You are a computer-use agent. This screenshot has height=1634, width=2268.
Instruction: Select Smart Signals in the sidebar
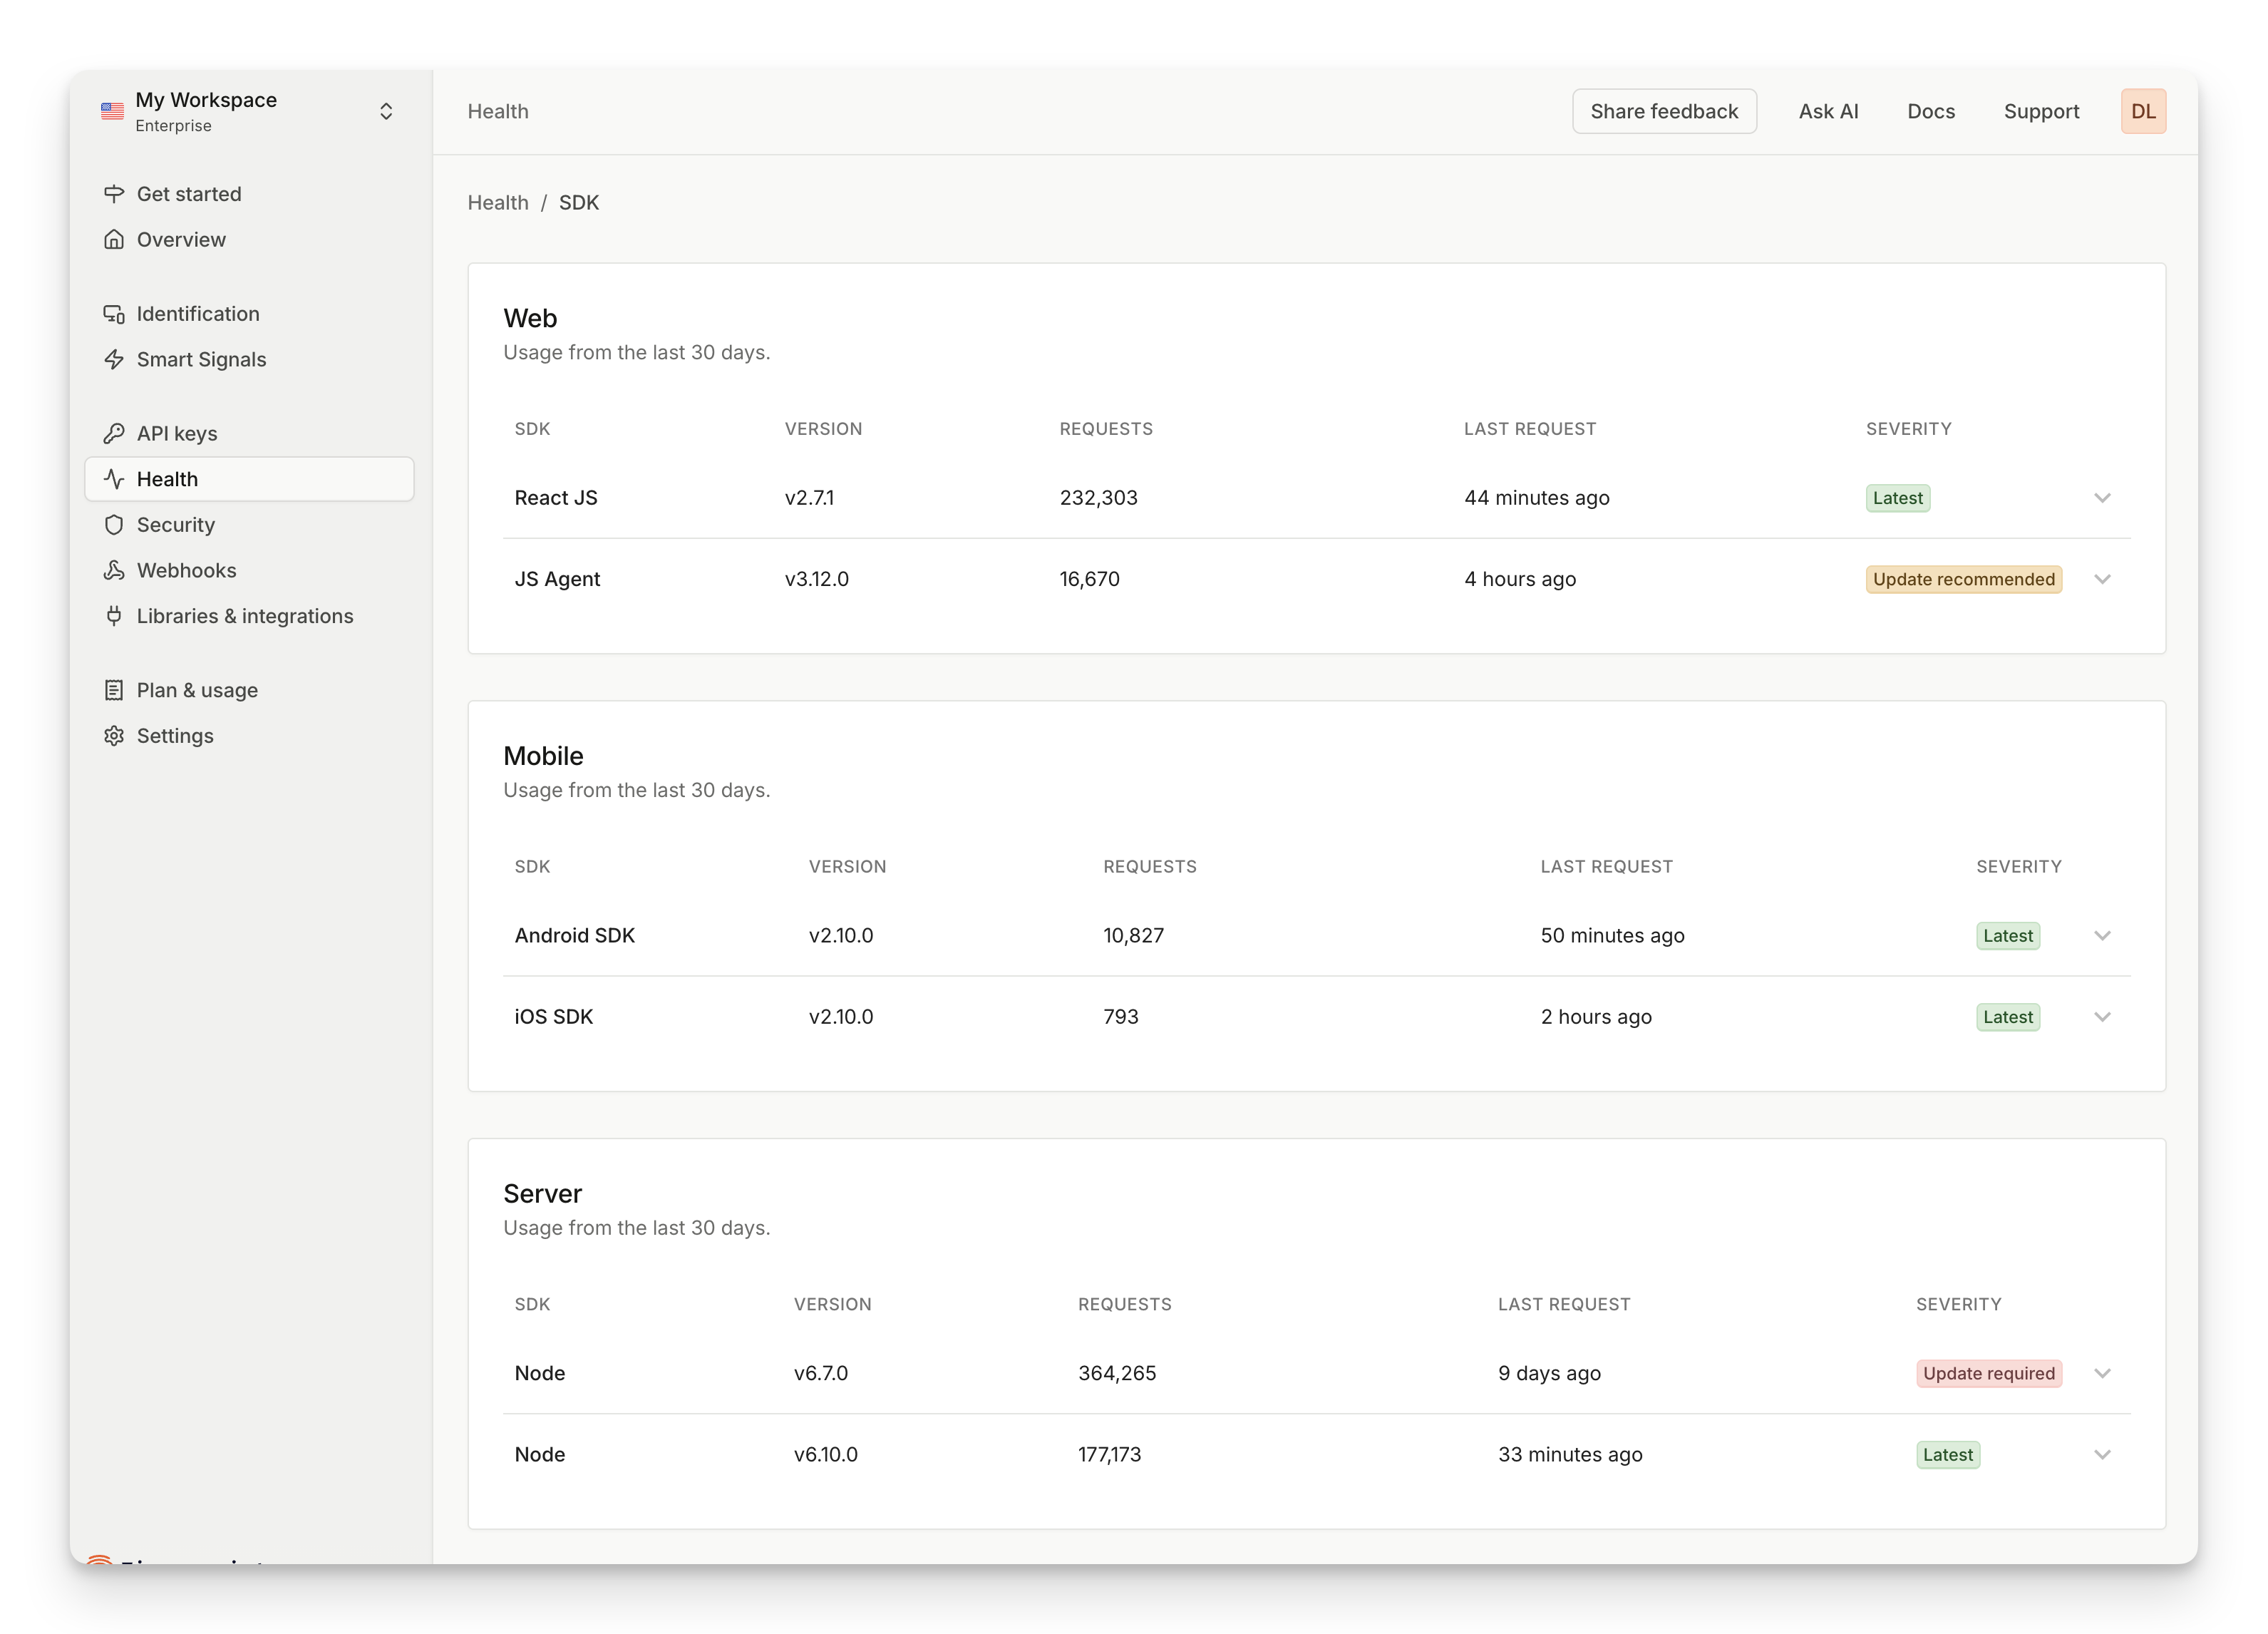click(x=200, y=359)
